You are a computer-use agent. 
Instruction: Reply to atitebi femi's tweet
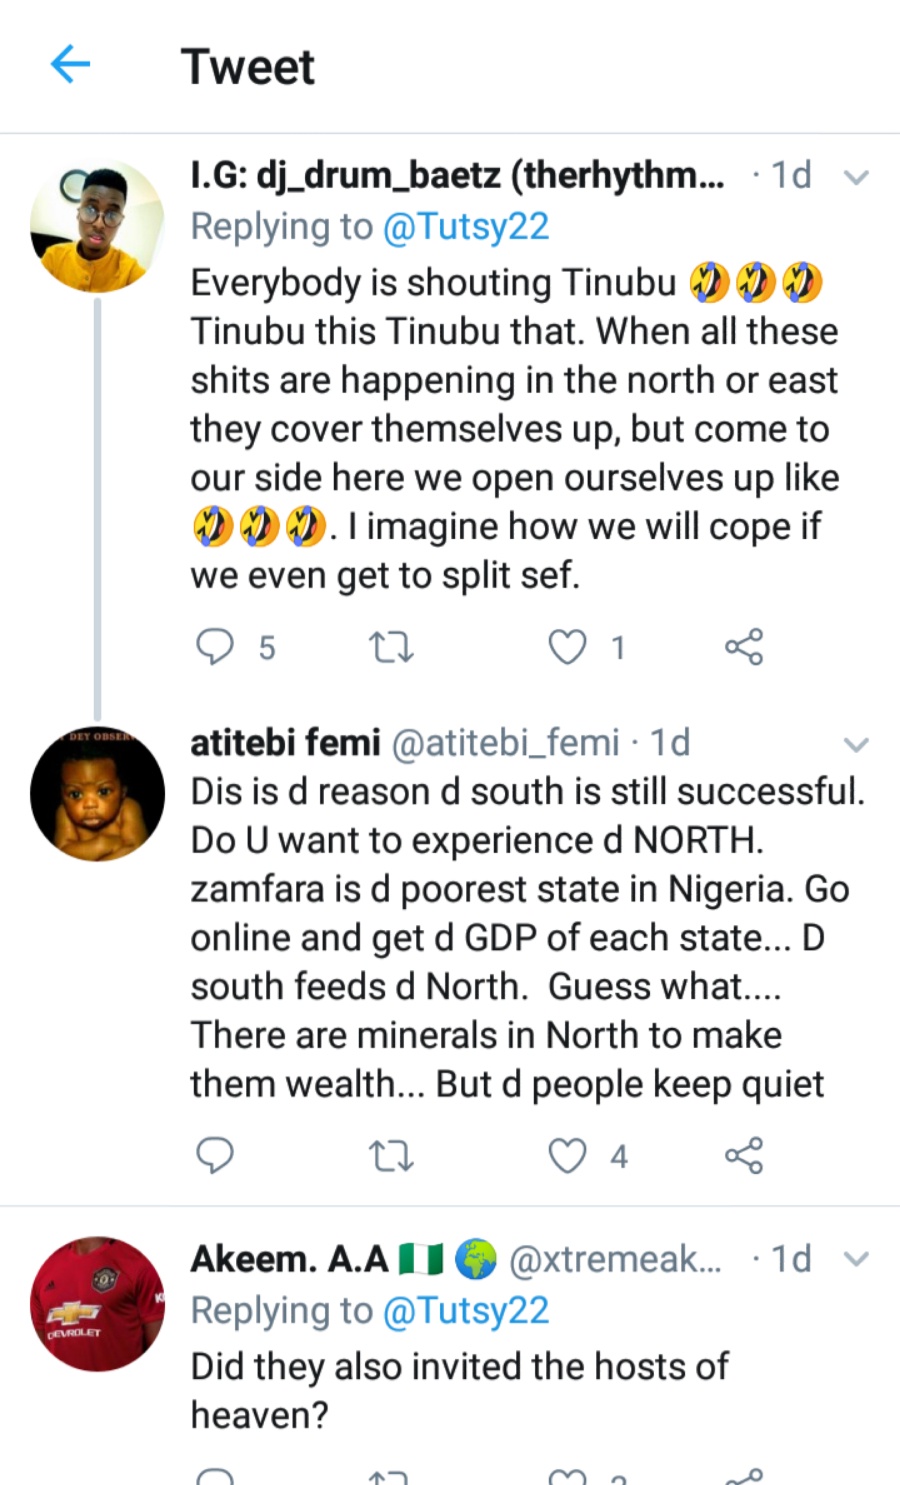point(215,1155)
